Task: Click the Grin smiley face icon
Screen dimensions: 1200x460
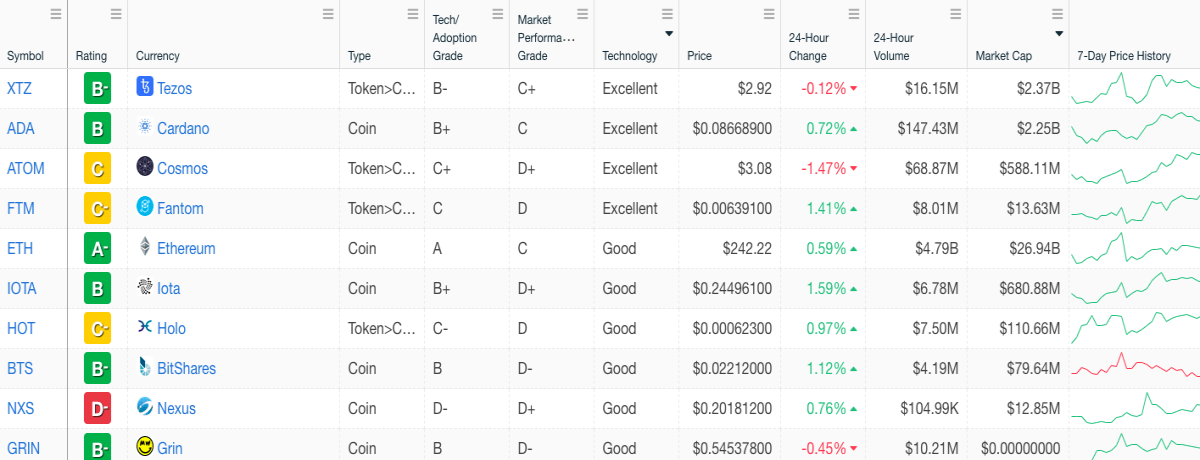Action: 145,447
